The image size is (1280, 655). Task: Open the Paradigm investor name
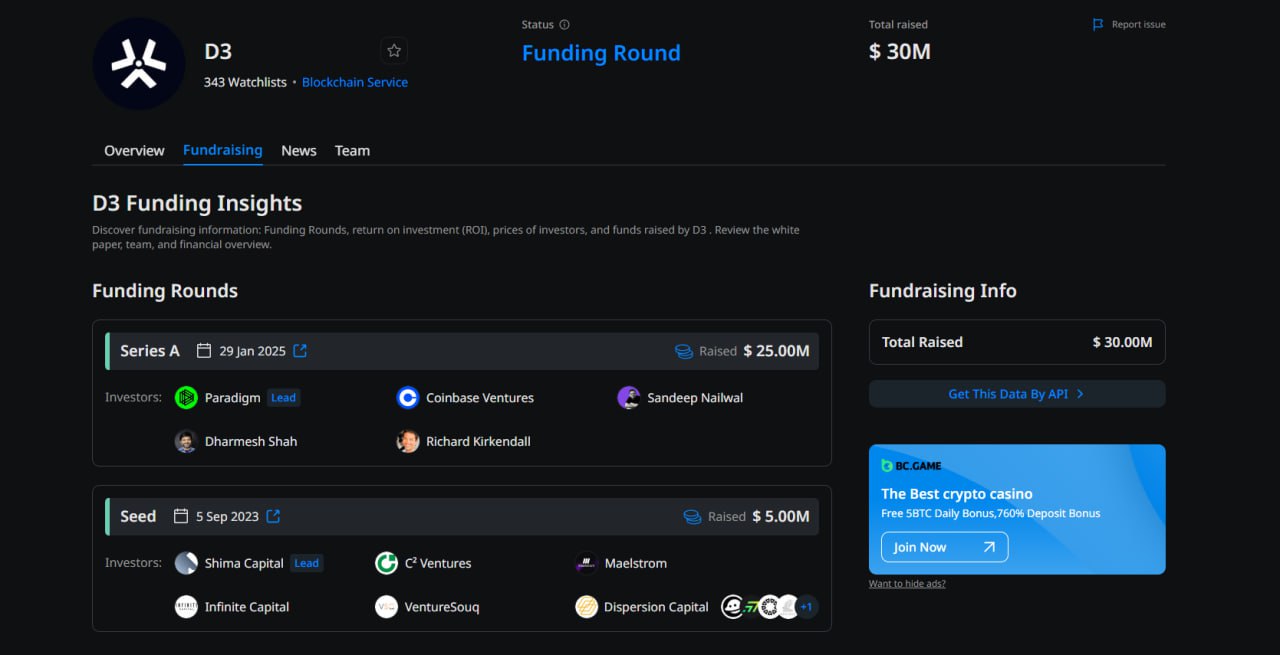click(233, 398)
